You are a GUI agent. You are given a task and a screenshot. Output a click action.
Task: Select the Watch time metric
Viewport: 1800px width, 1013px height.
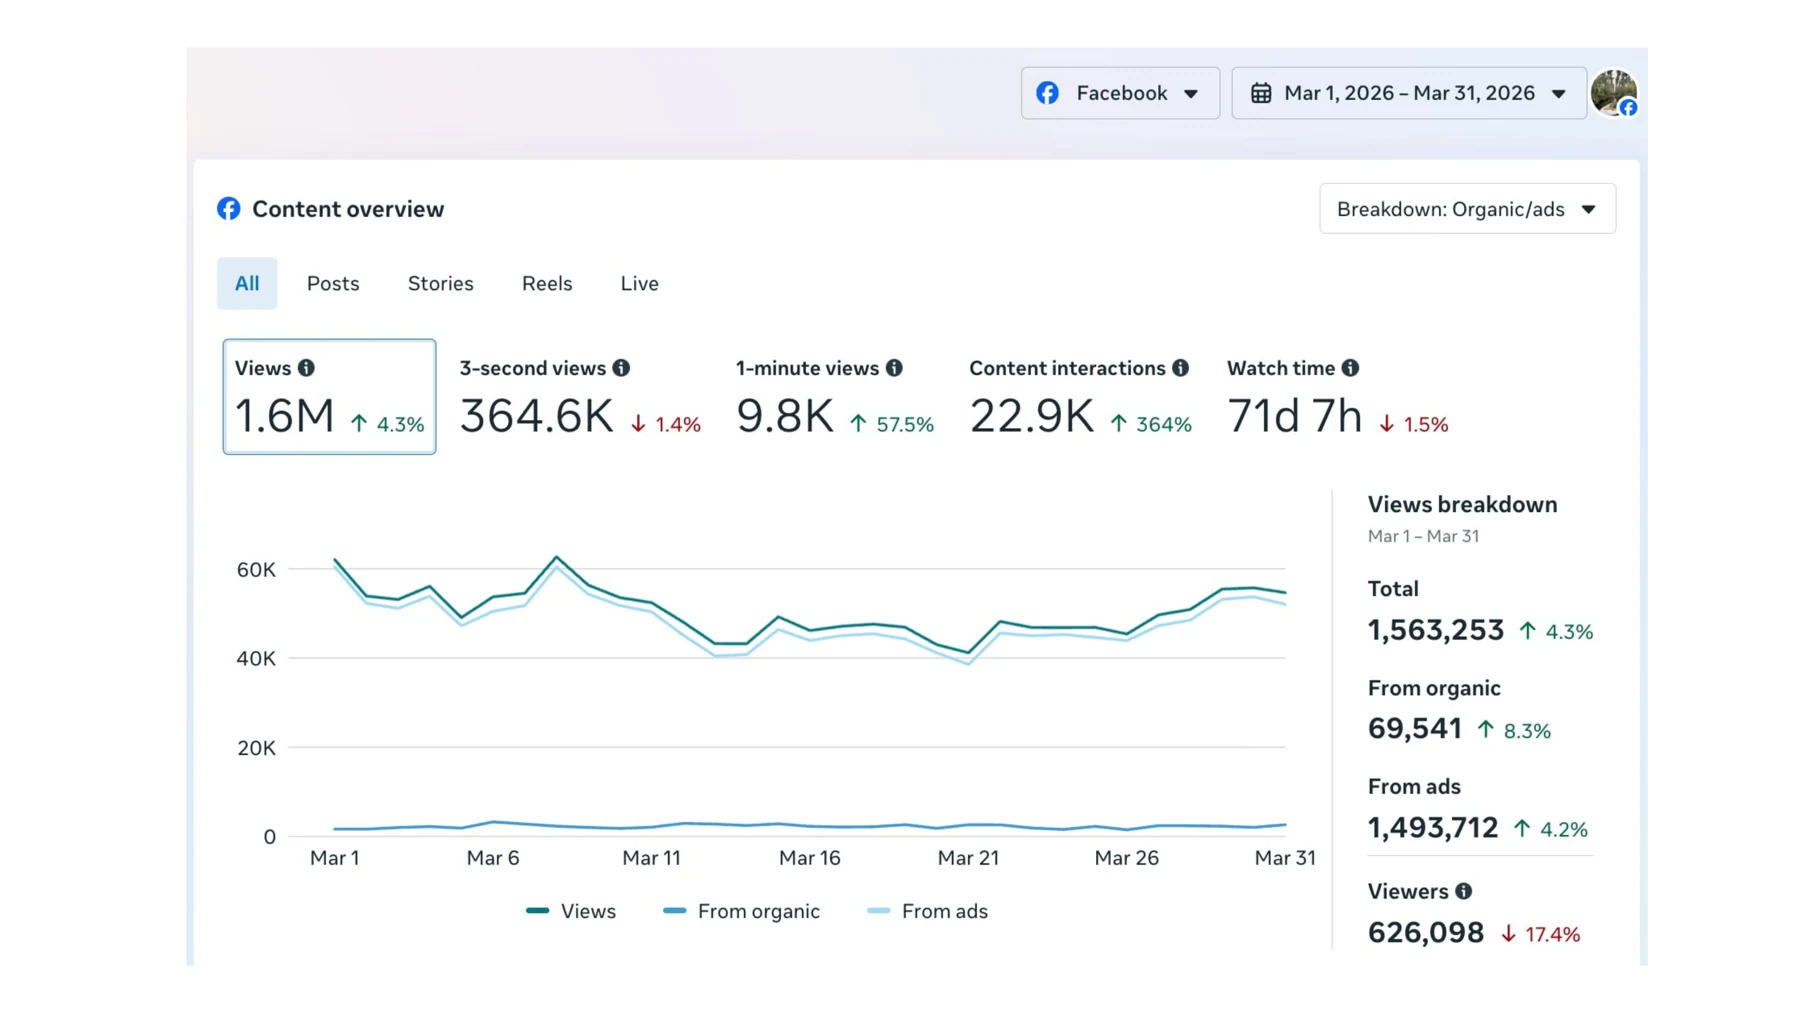point(1338,397)
